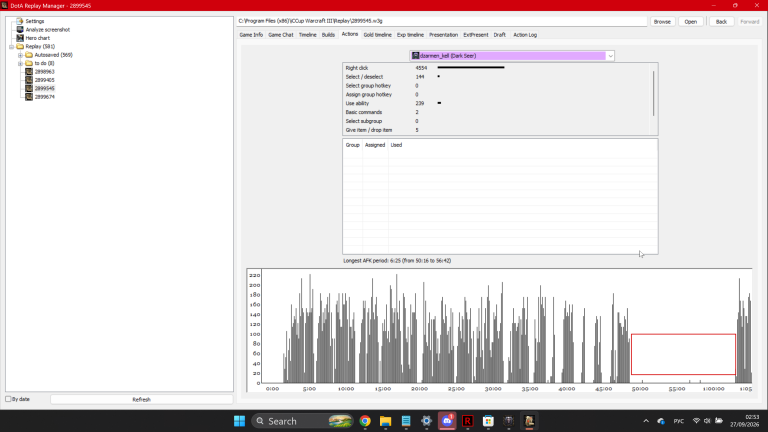The image size is (768, 432).
Task: Click replay icon beside 2899405
Action: coord(29,80)
